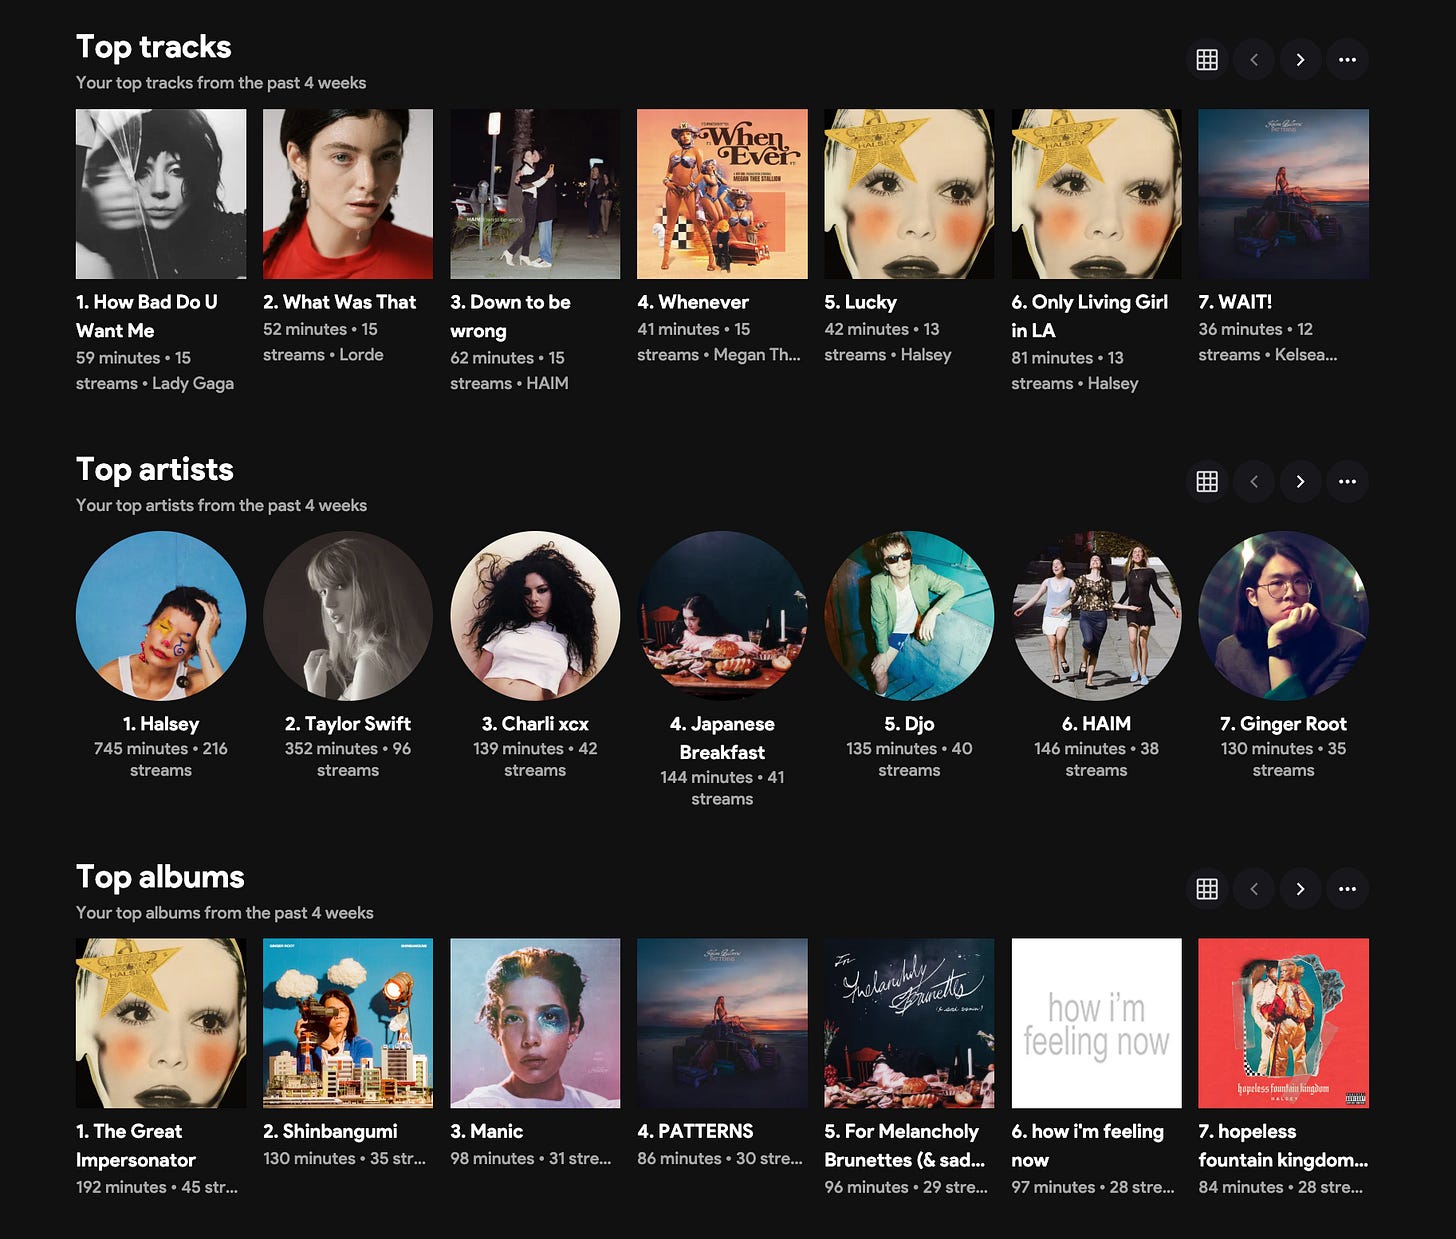The width and height of the screenshot is (1456, 1239).
Task: Click album title '5. For Melancholy Brunettes'
Action: pyautogui.click(x=905, y=1146)
